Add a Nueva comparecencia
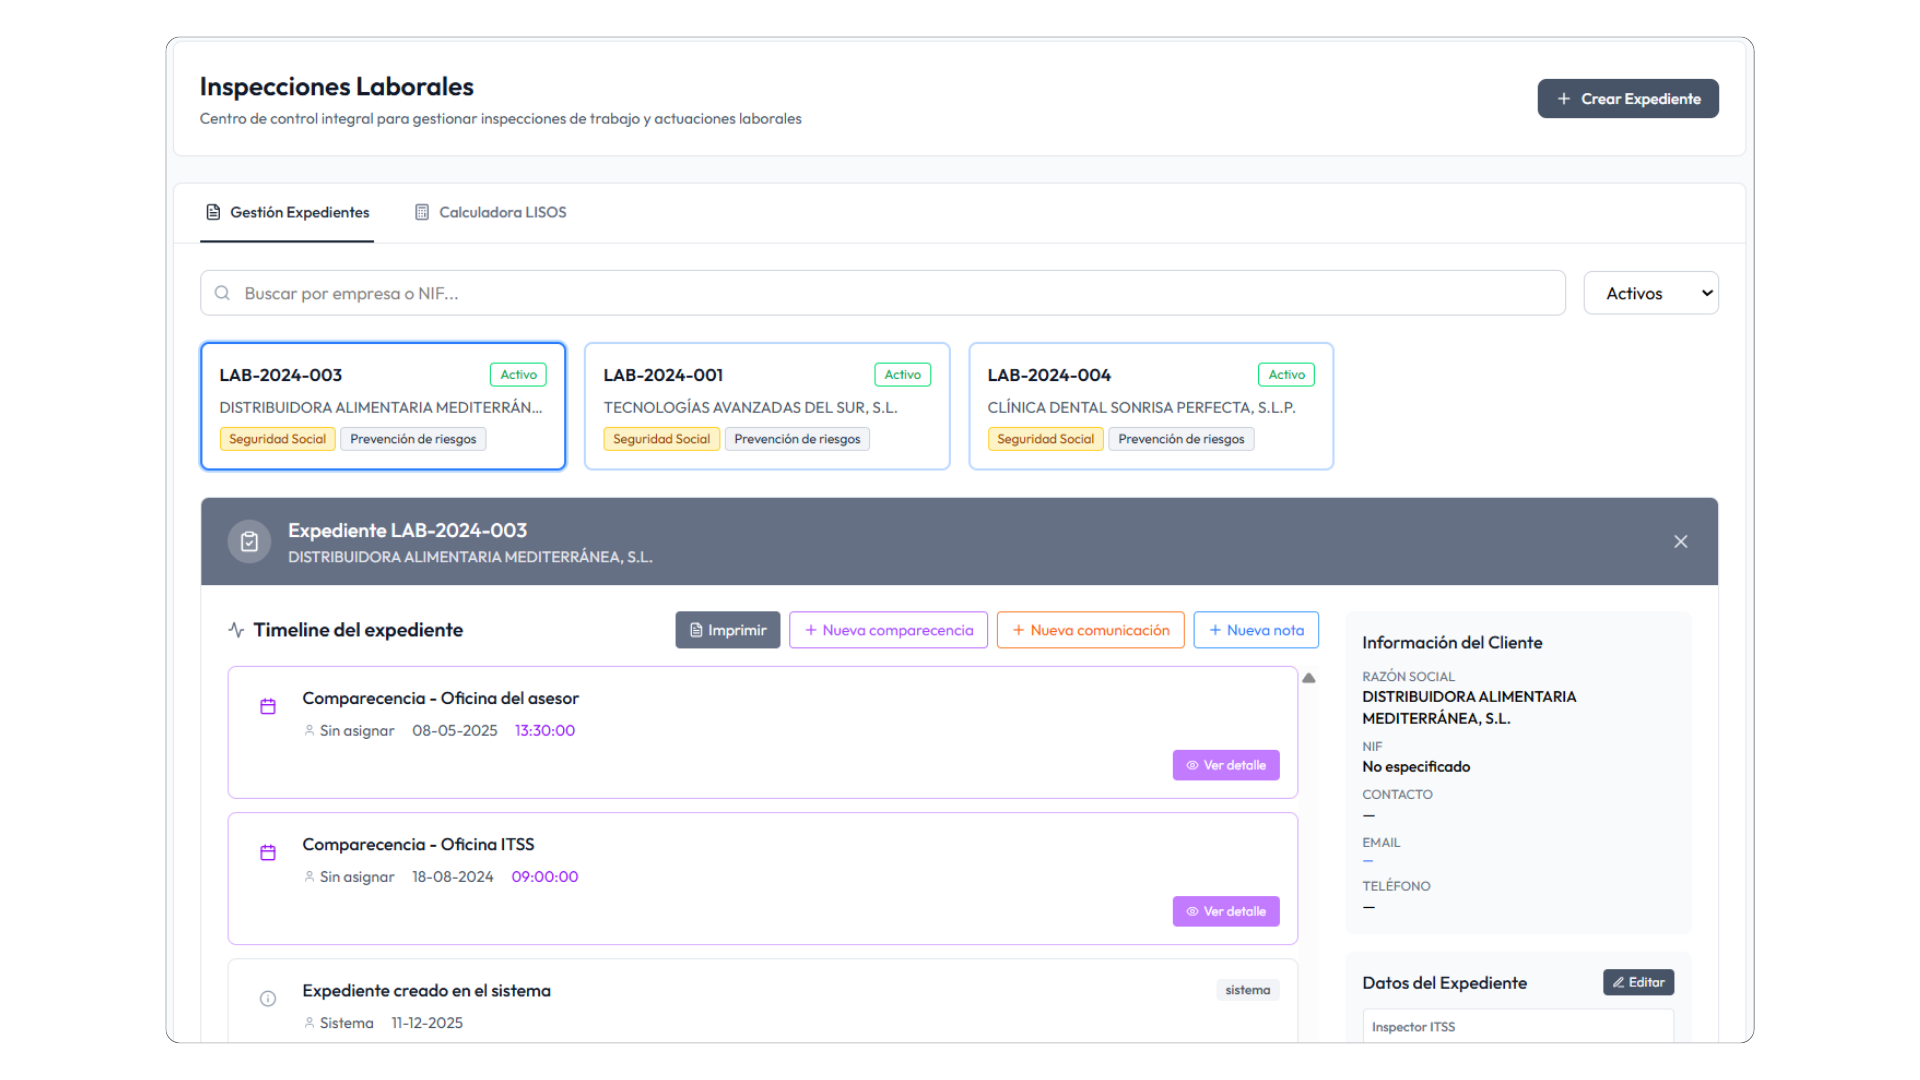This screenshot has width=1920, height=1080. click(888, 630)
